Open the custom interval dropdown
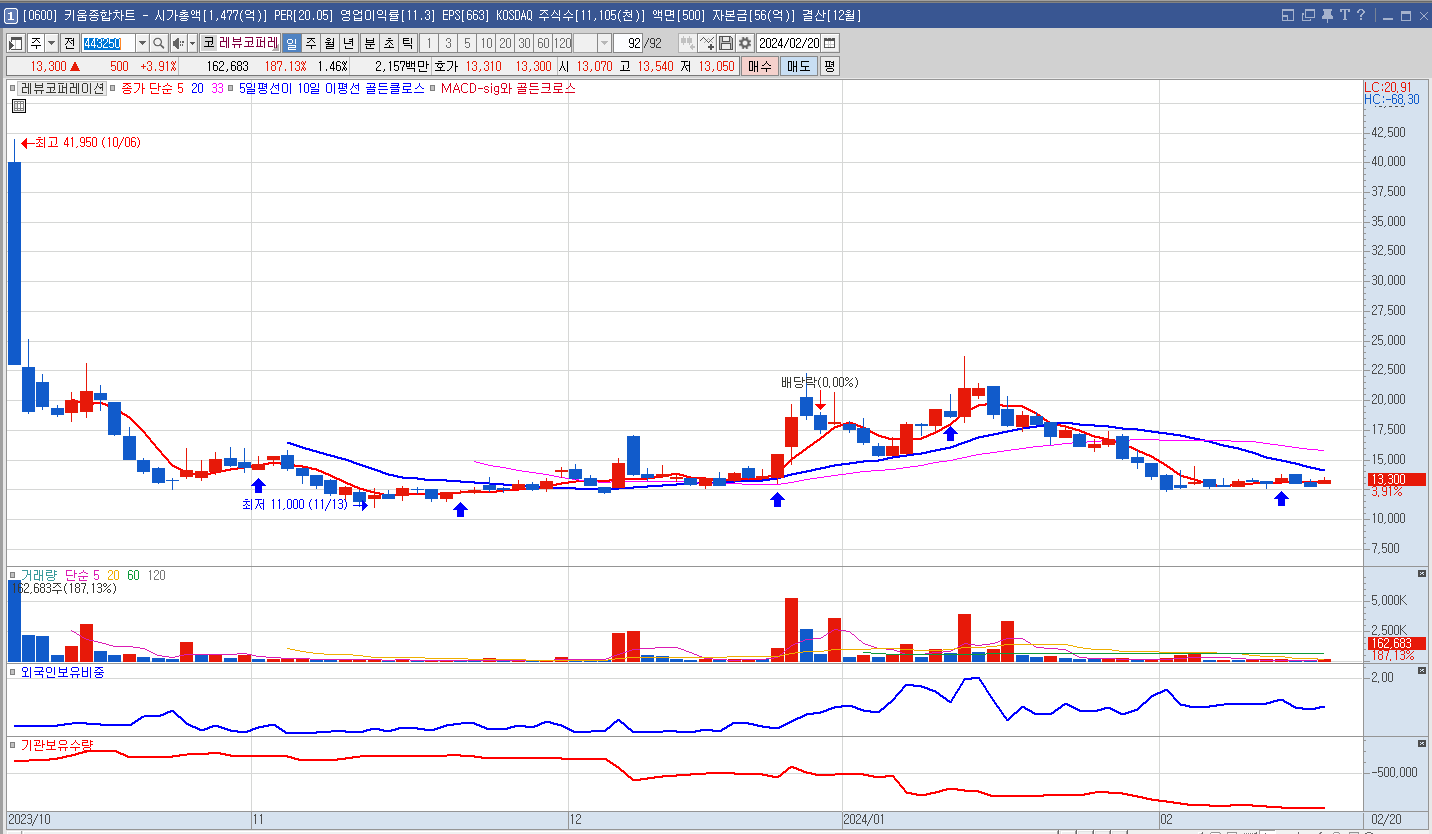The width and height of the screenshot is (1432, 834). point(604,43)
